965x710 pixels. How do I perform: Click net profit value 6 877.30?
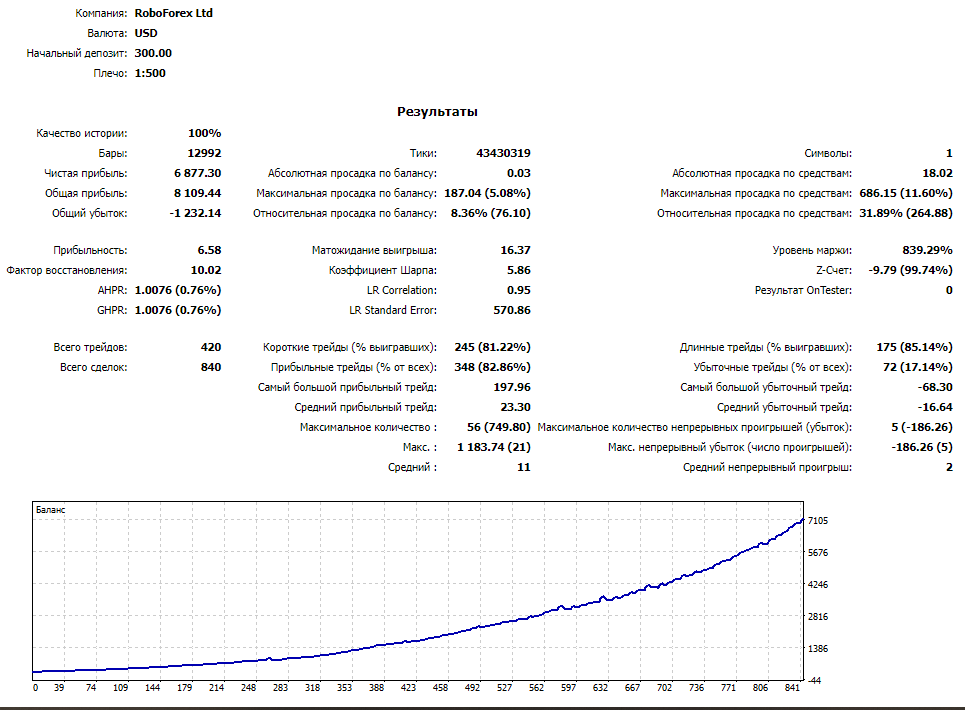point(198,174)
